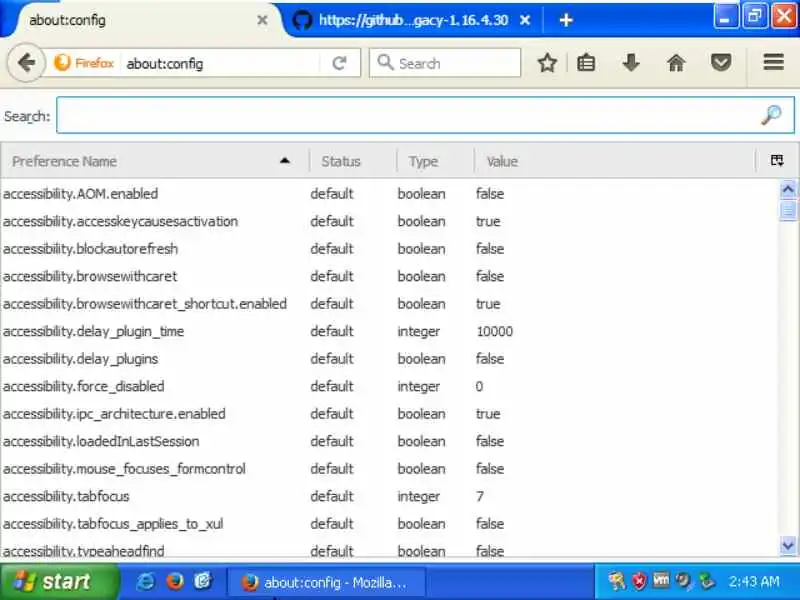Select accessibility.AOM.enabled preference

tap(390, 194)
